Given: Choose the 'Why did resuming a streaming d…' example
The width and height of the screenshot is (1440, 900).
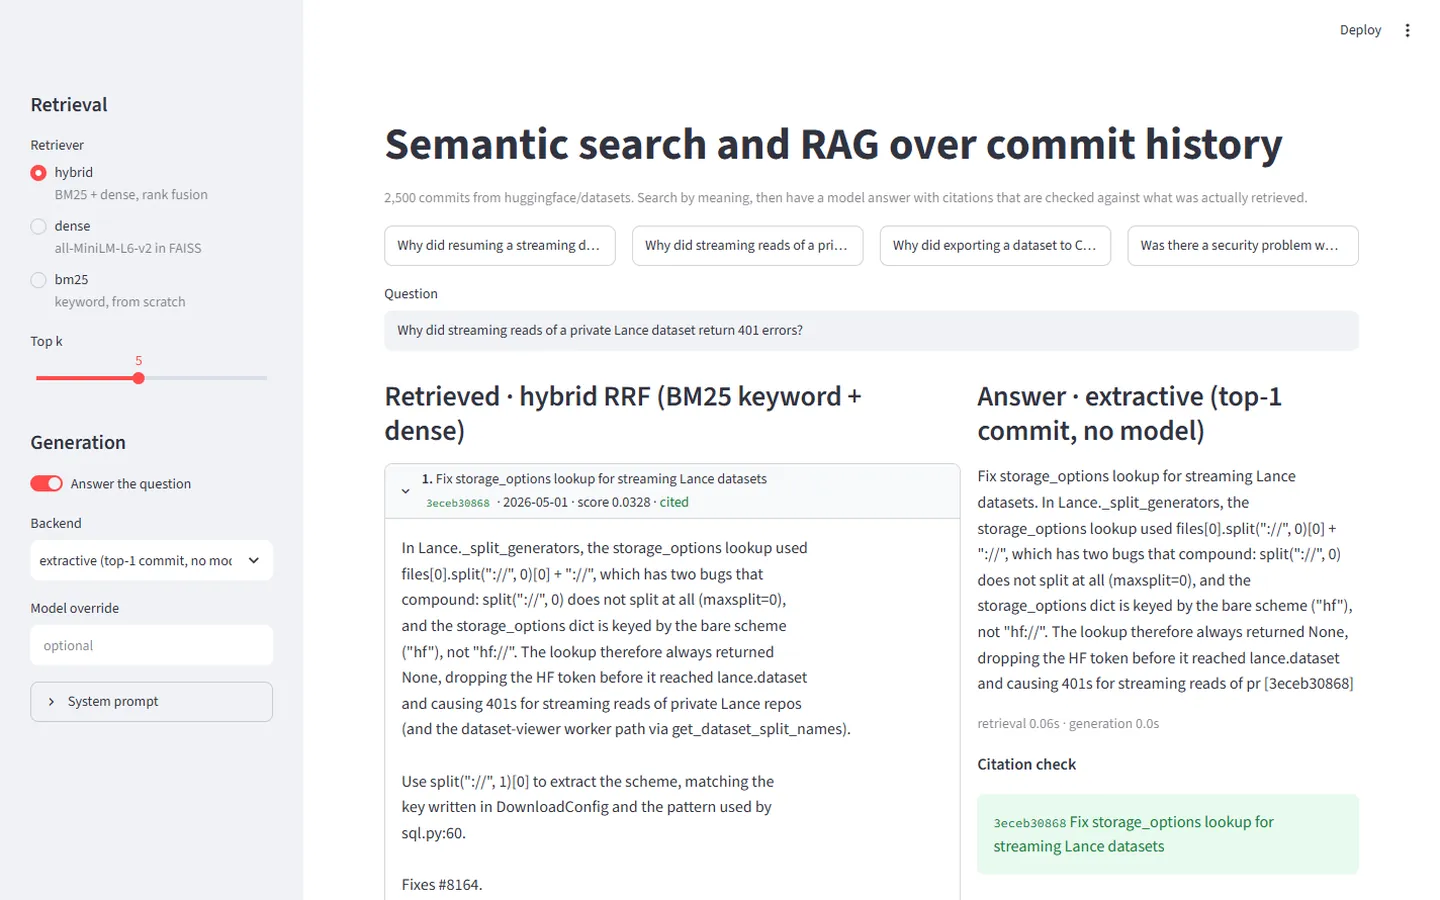Looking at the screenshot, I should (x=500, y=246).
